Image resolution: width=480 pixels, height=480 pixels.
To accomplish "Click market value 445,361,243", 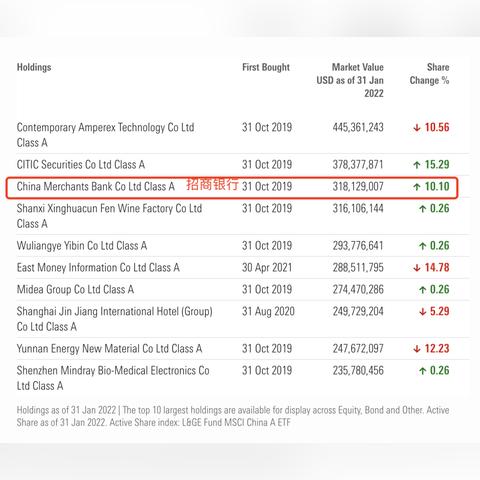I will (x=358, y=127).
